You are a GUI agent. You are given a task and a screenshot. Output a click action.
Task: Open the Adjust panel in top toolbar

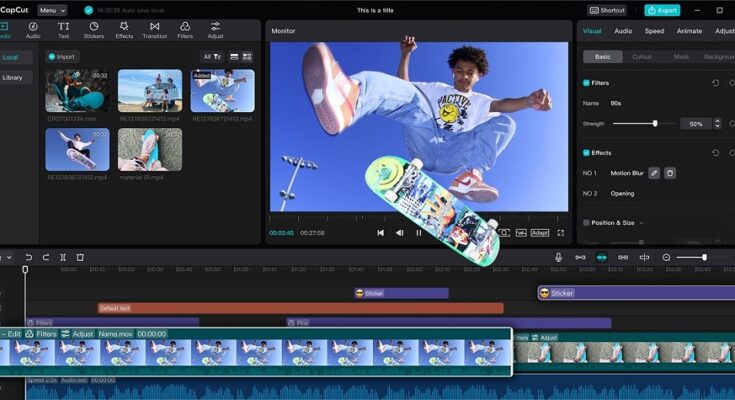(215, 30)
